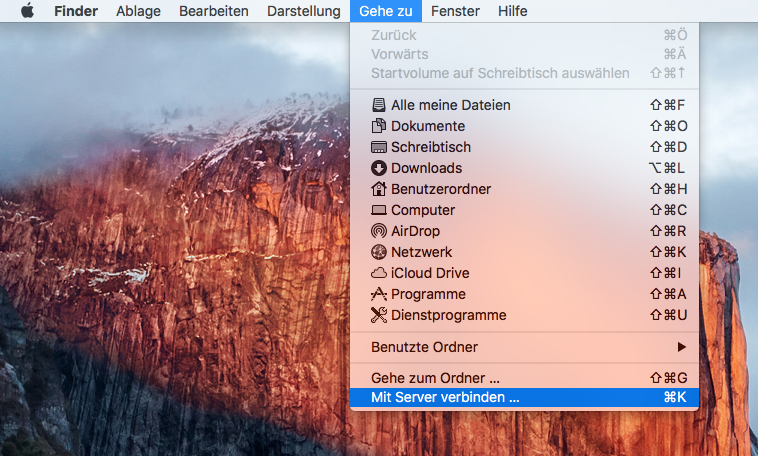Viewport: 758px width, 456px height.
Task: Open the Darstellung menu
Action: point(301,11)
